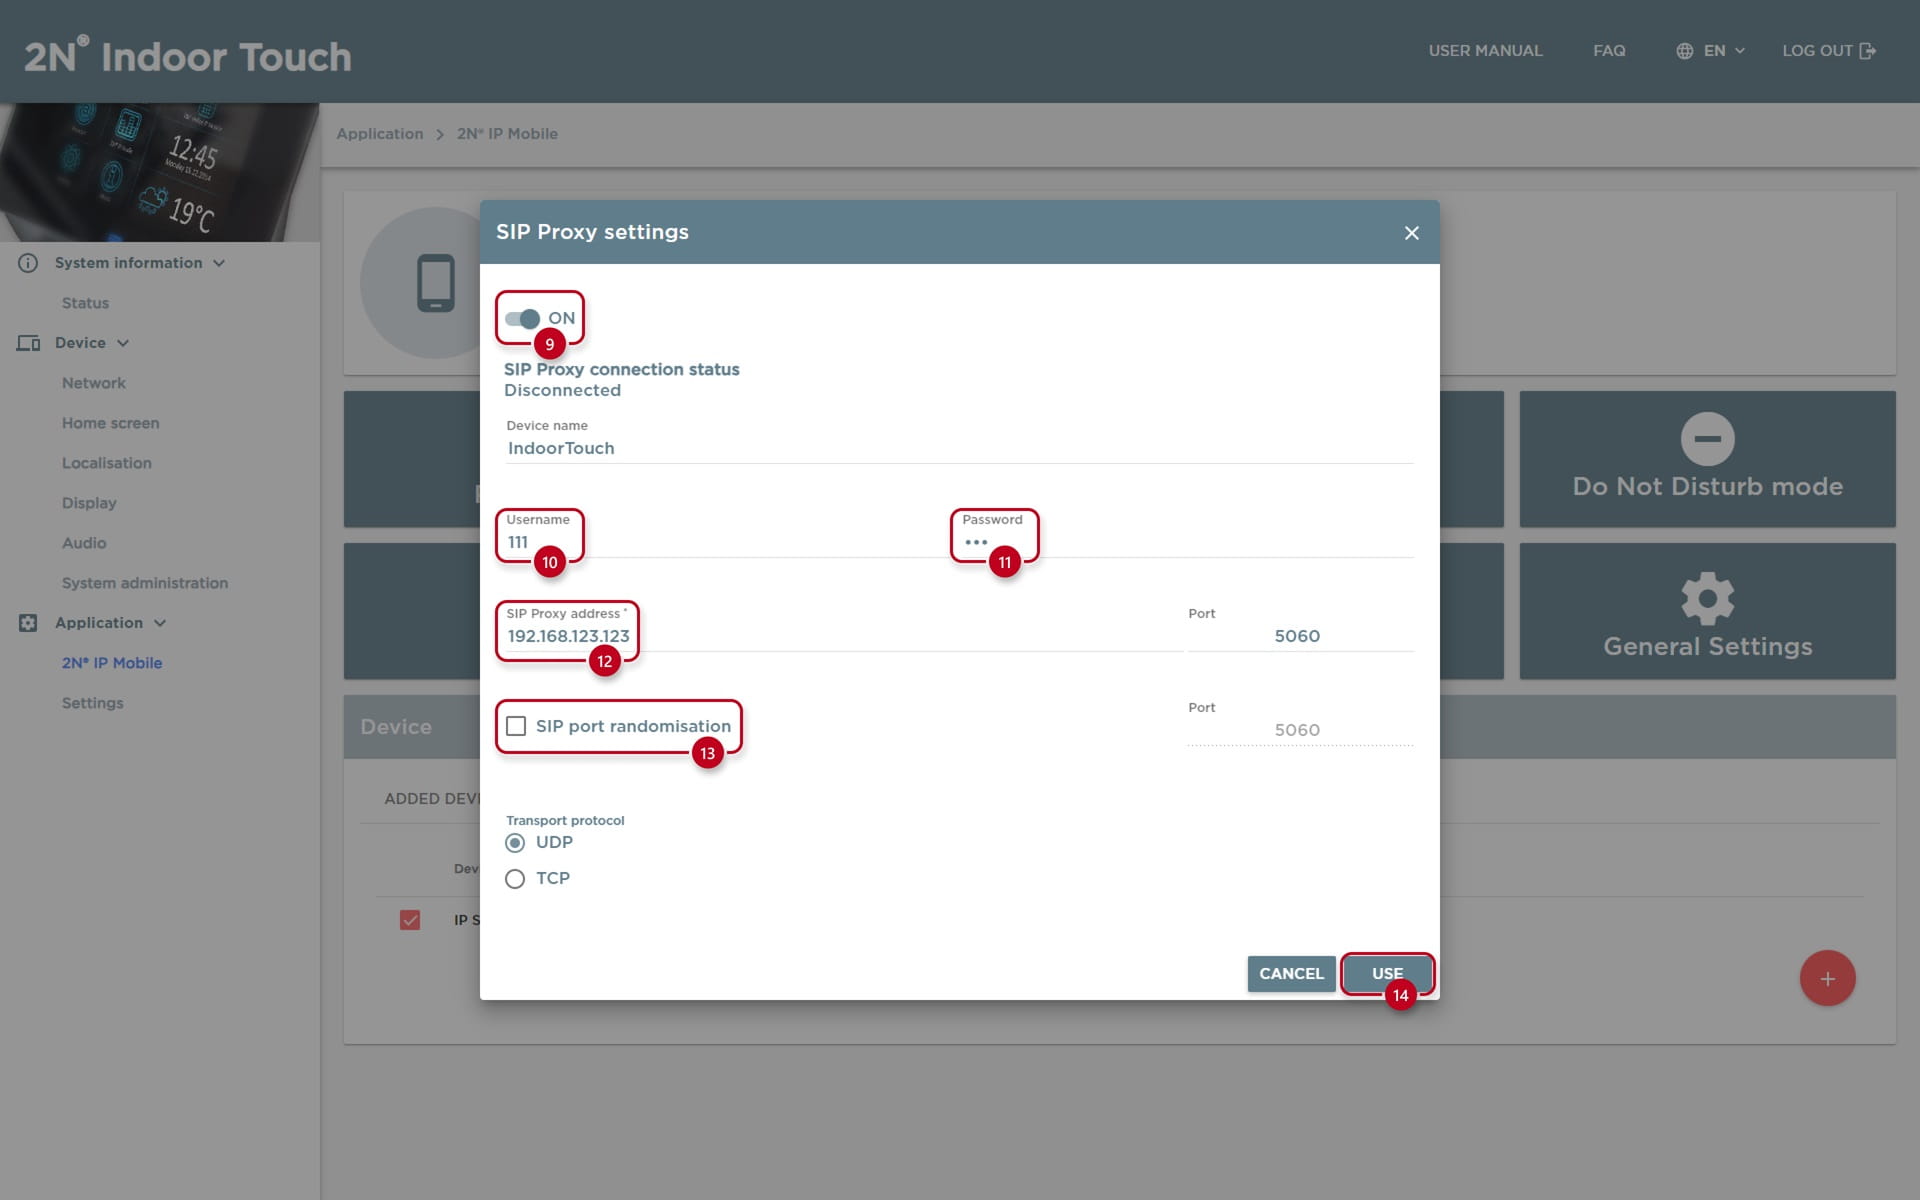Open the Application Settings page
Viewport: 1920px width, 1200px height.
pyautogui.click(x=93, y=703)
